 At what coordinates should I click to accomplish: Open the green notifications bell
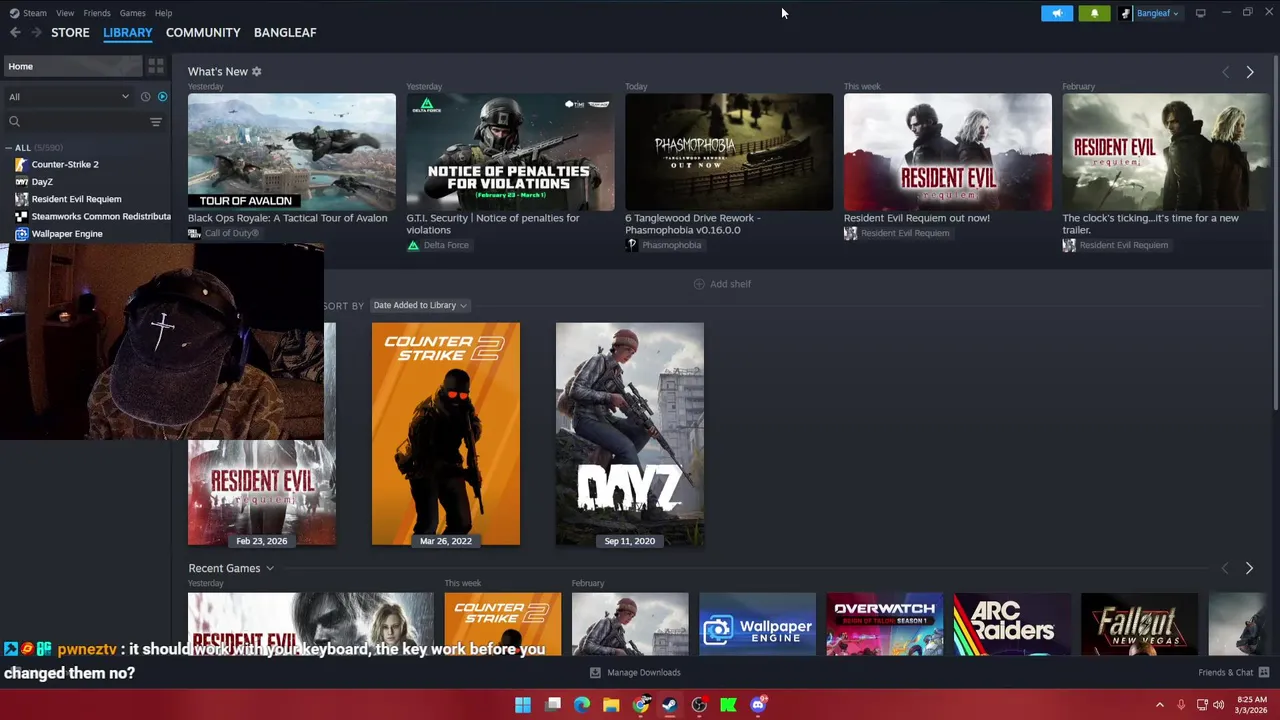1094,13
